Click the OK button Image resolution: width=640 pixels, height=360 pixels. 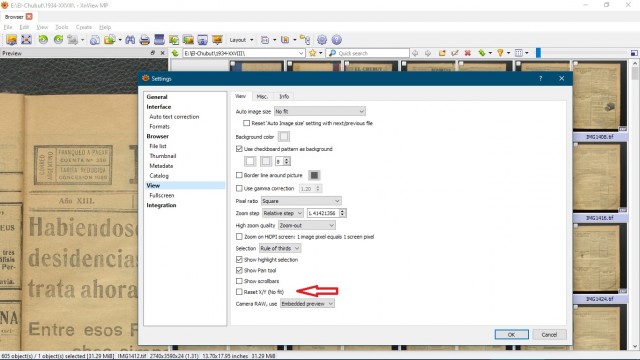point(511,335)
